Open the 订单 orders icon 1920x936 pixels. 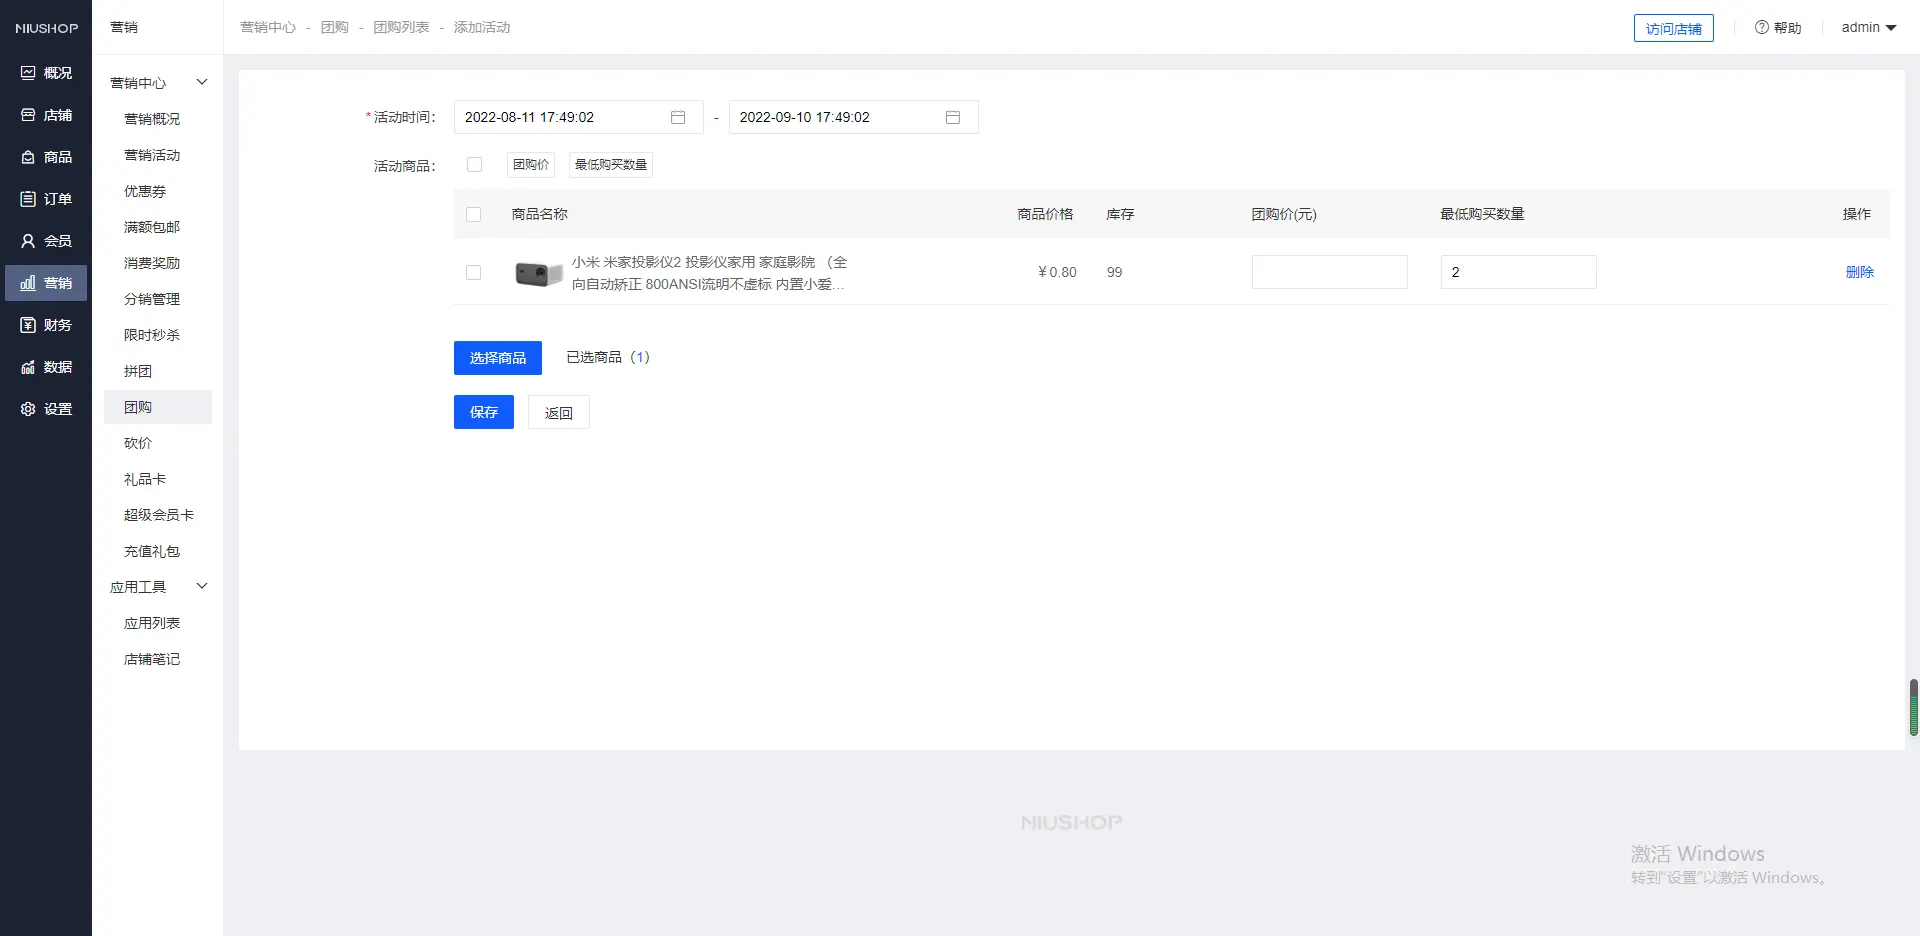(28, 199)
